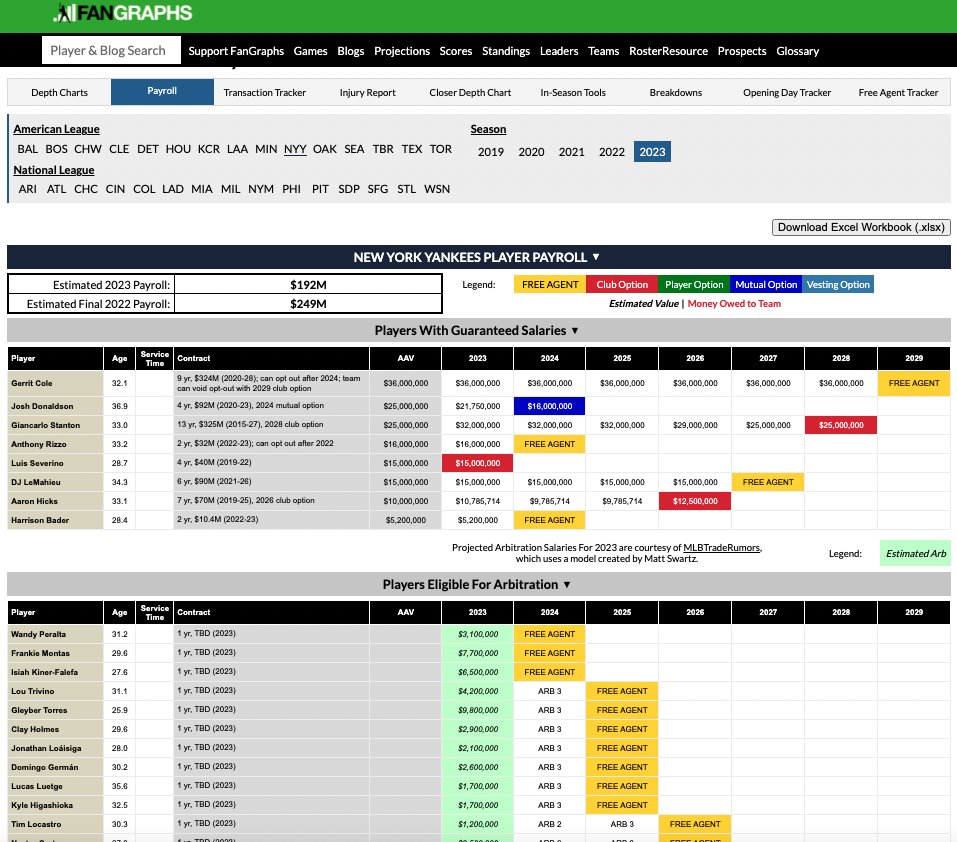Focus the Player & Blog Search field
This screenshot has height=842, width=957.
tap(111, 50)
